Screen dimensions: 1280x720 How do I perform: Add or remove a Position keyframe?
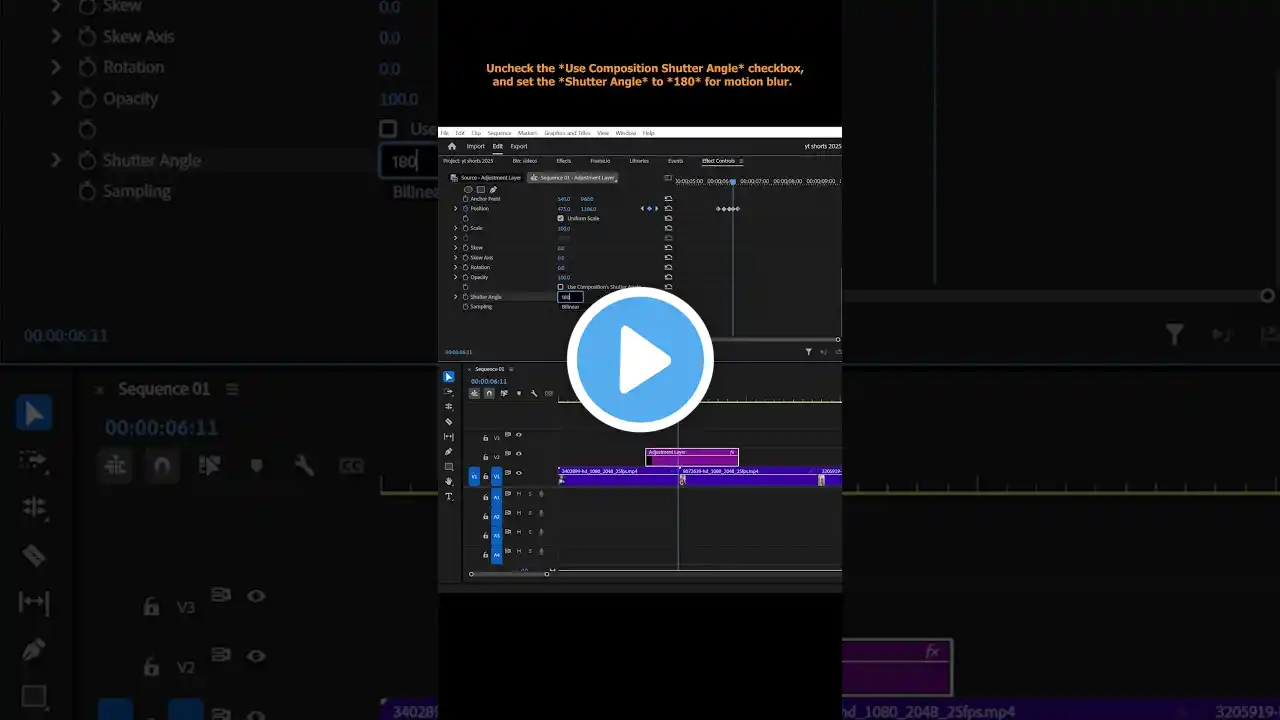pyautogui.click(x=649, y=209)
